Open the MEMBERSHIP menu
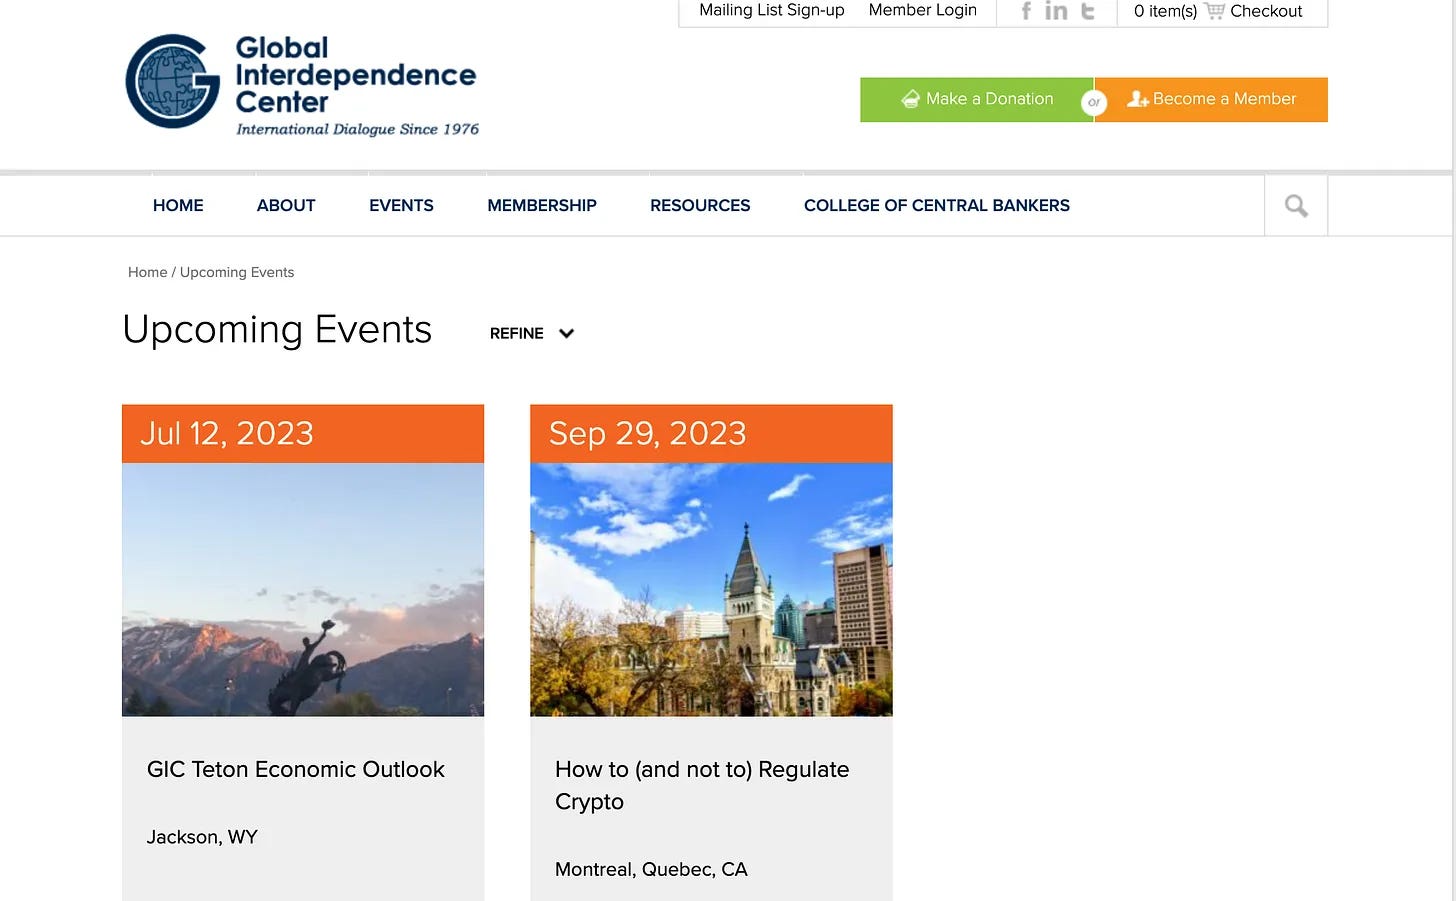 [542, 206]
